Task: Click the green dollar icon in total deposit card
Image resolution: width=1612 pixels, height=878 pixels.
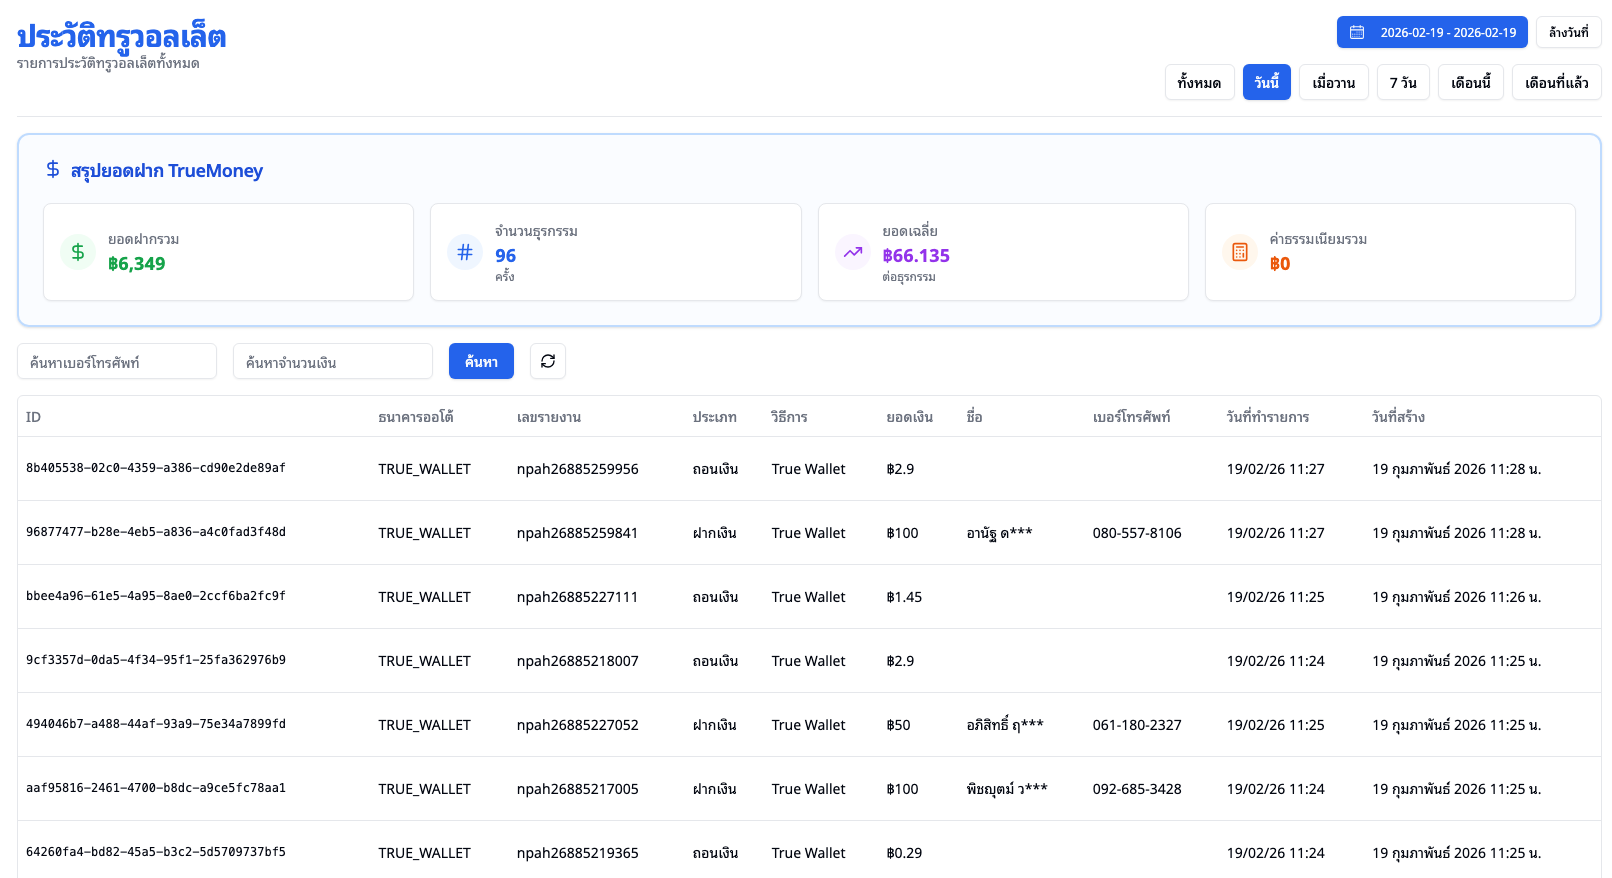Action: [x=78, y=252]
